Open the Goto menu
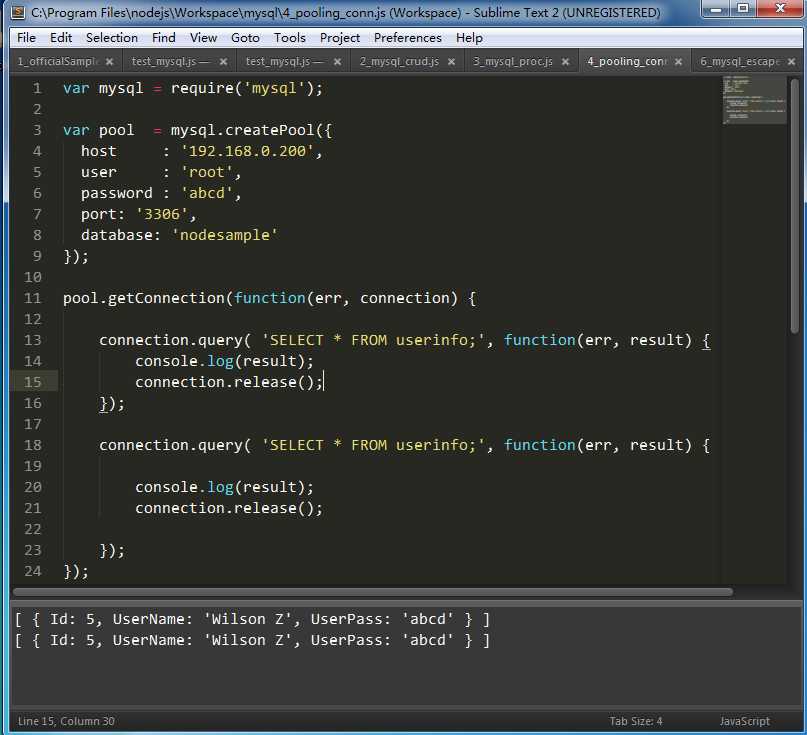 click(x=245, y=38)
